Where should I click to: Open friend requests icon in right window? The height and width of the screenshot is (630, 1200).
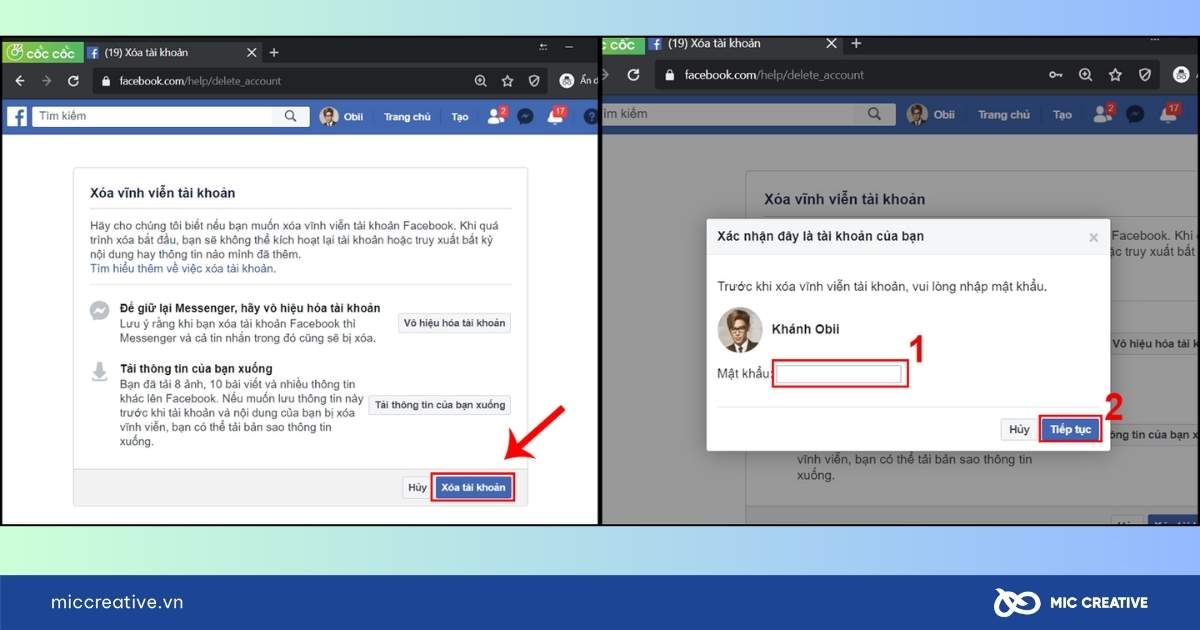1104,114
